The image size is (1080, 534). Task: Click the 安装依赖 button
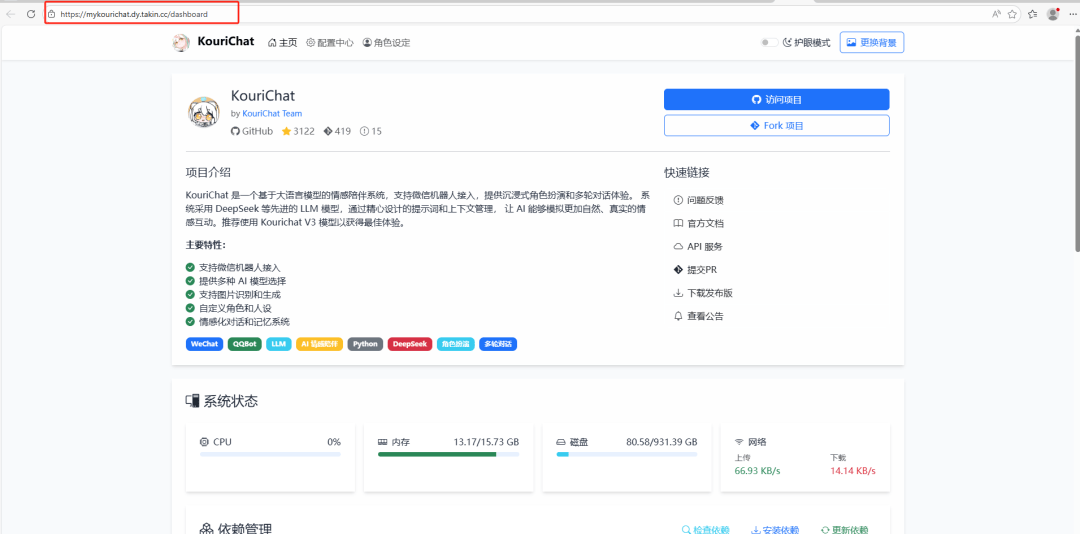tap(775, 530)
